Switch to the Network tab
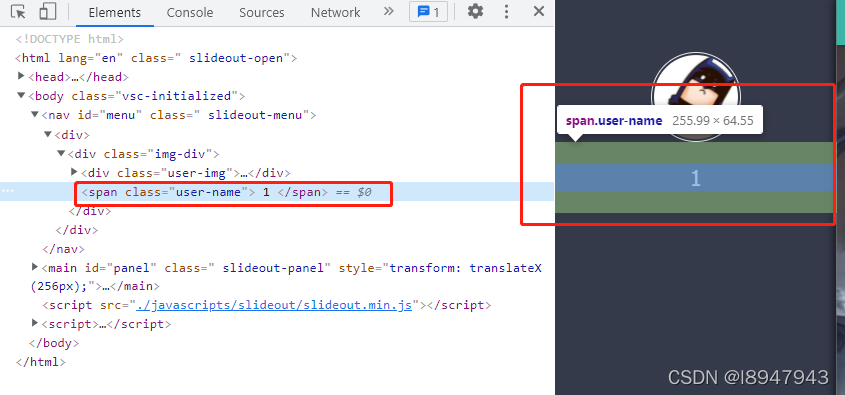 (335, 12)
